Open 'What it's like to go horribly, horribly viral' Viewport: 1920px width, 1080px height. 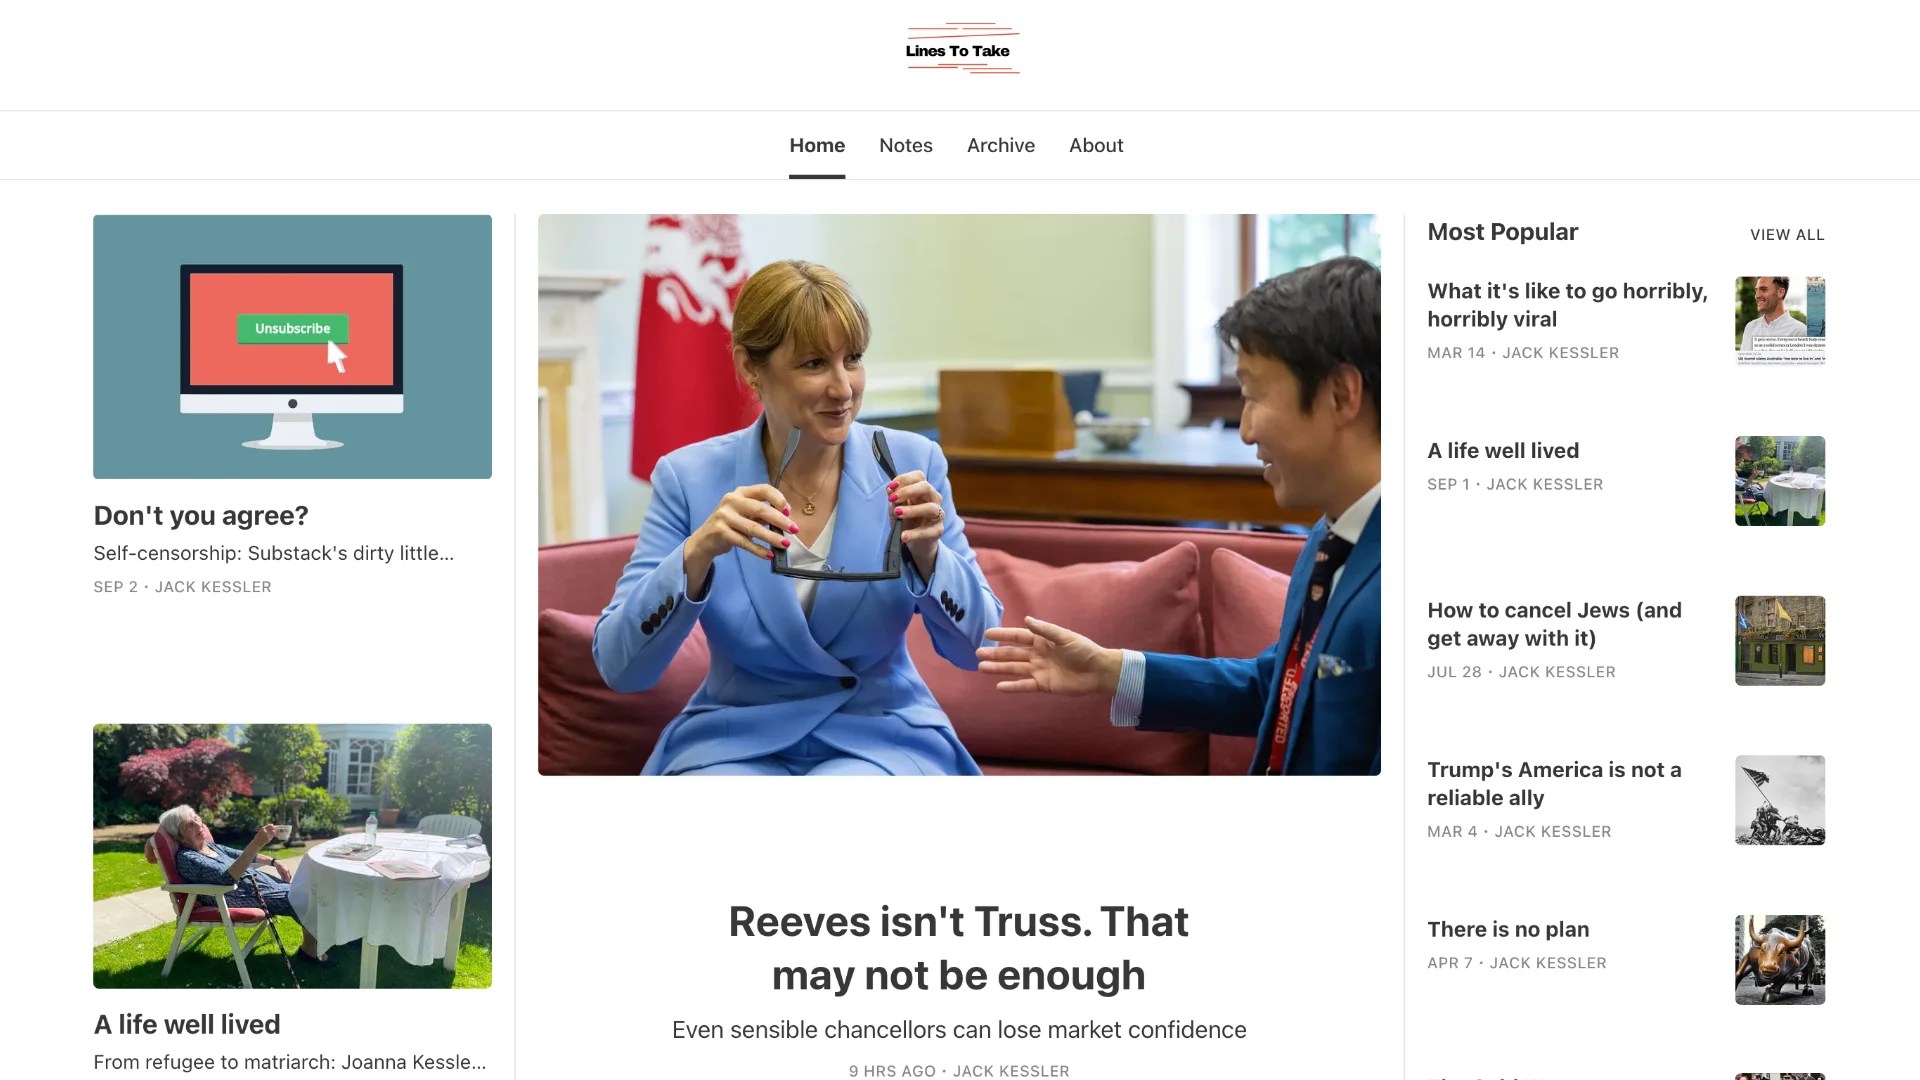tap(1566, 305)
